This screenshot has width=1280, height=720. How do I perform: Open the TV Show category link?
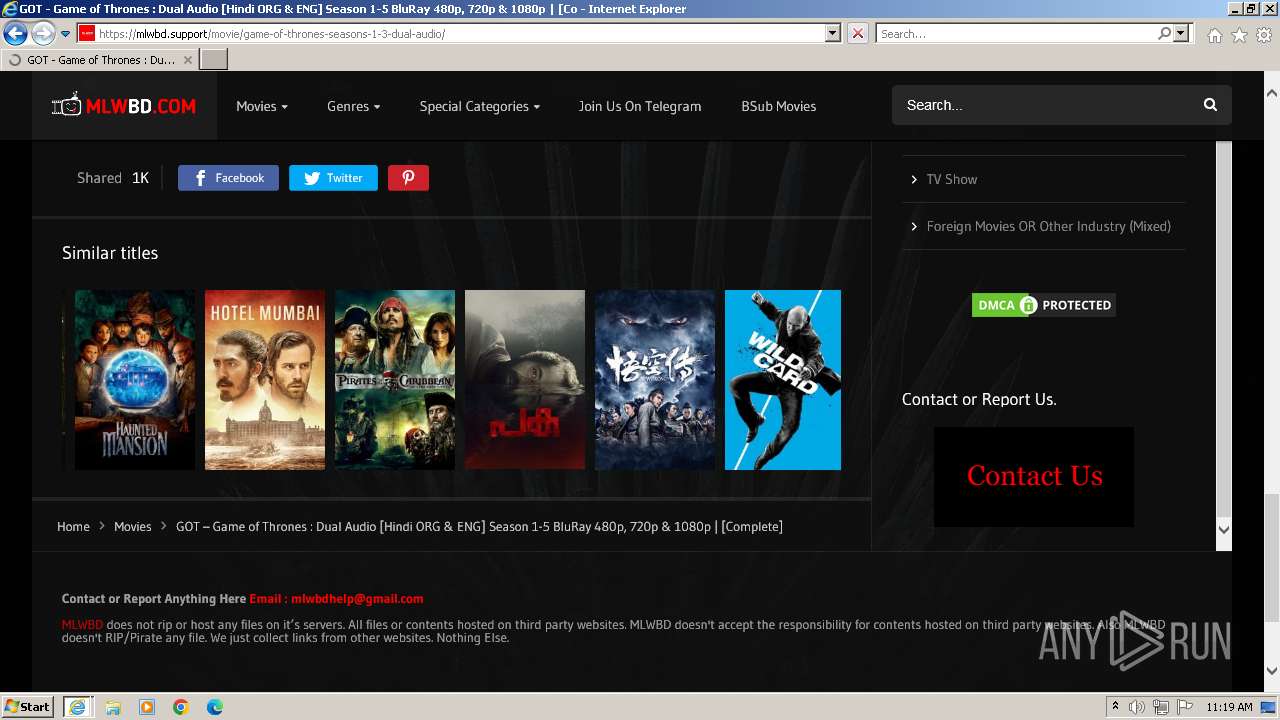coord(951,179)
